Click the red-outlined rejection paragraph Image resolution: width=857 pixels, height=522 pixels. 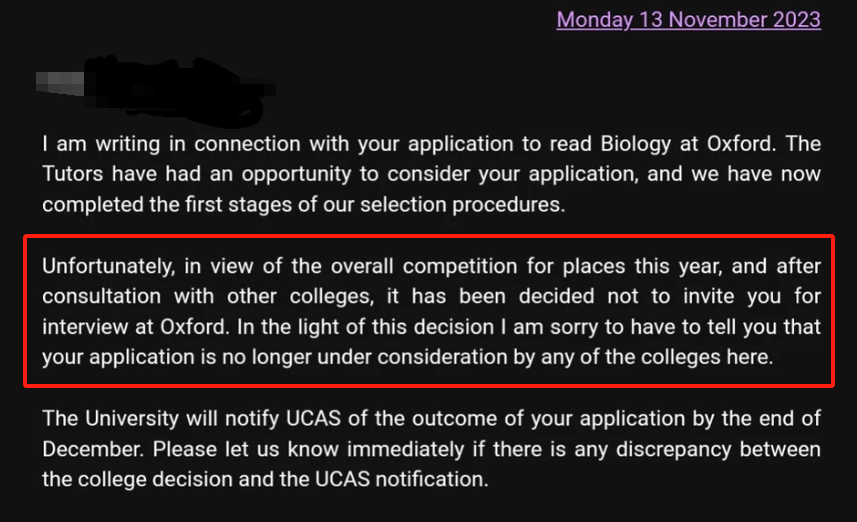tap(428, 311)
